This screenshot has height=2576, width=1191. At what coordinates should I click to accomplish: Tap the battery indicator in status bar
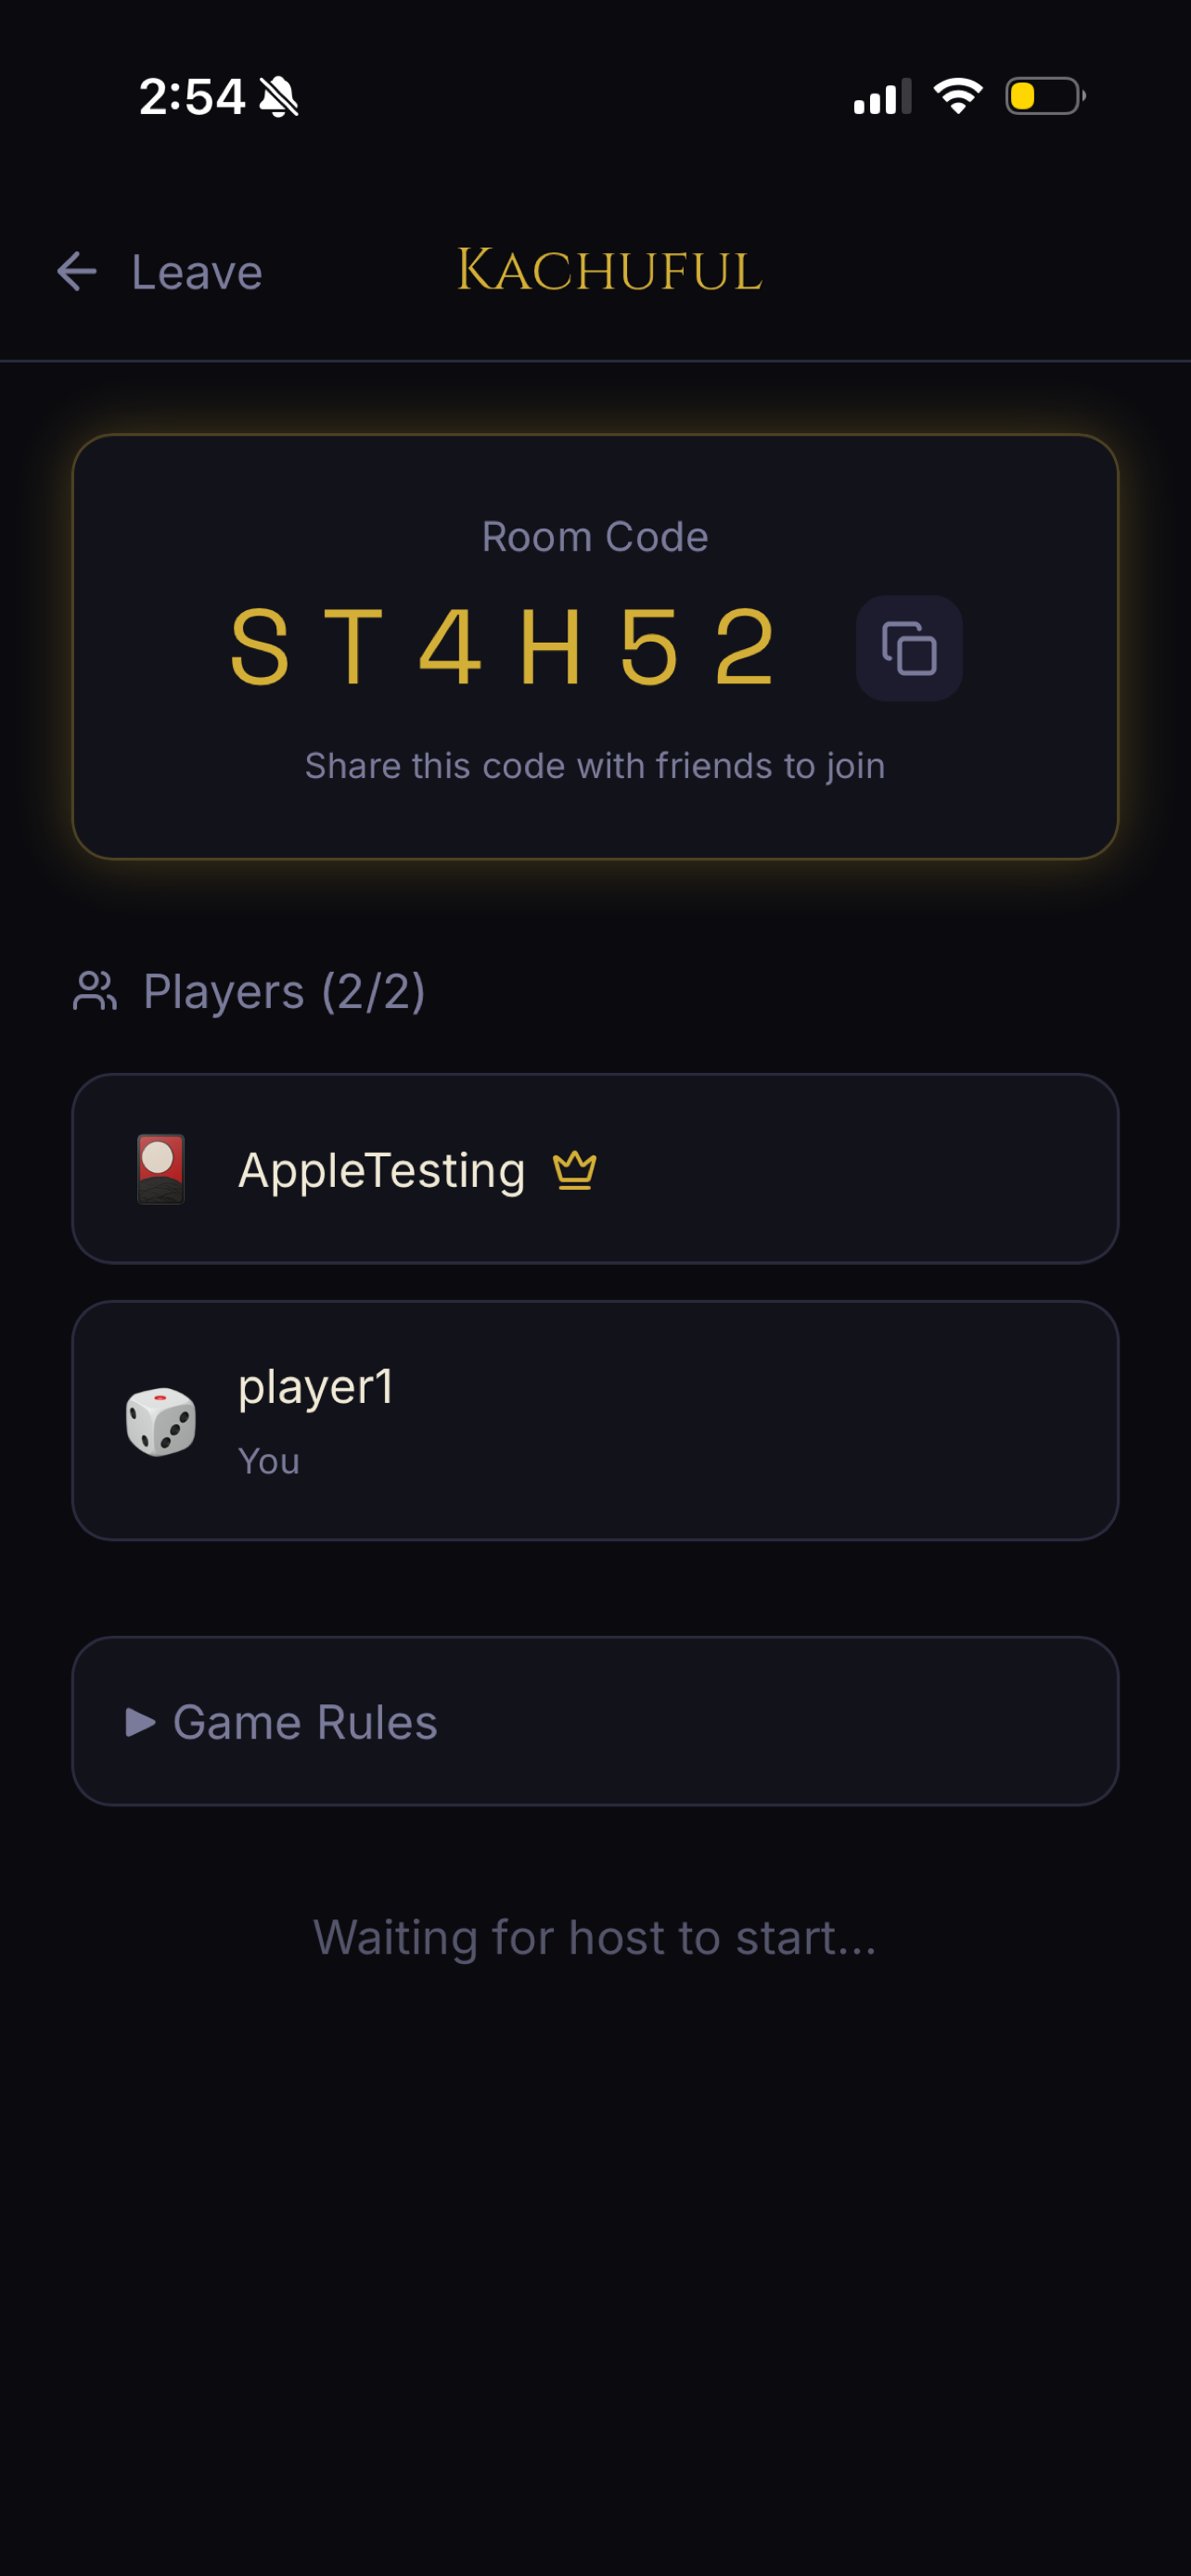click(x=1045, y=96)
